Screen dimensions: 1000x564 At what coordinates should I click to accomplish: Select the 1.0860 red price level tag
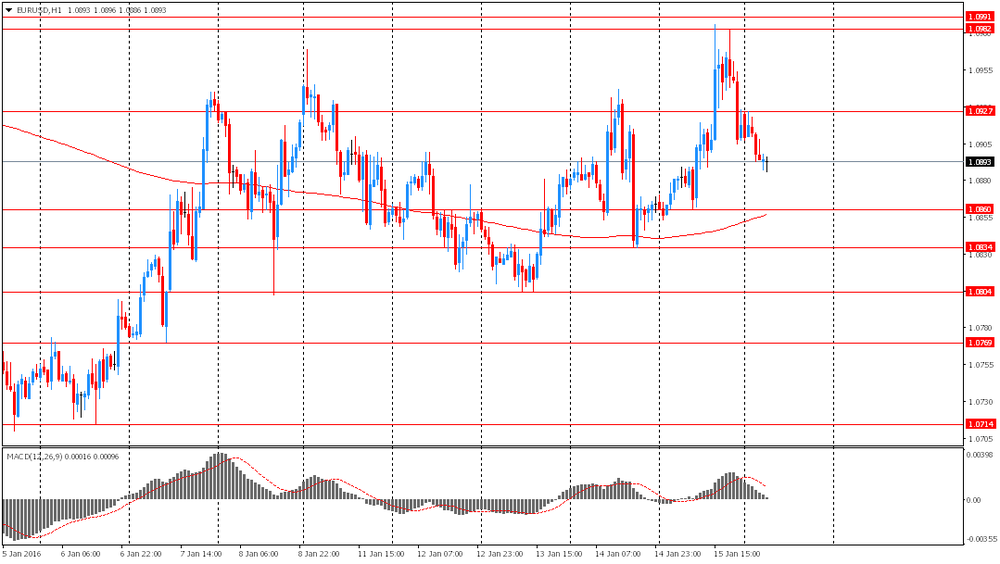point(980,210)
